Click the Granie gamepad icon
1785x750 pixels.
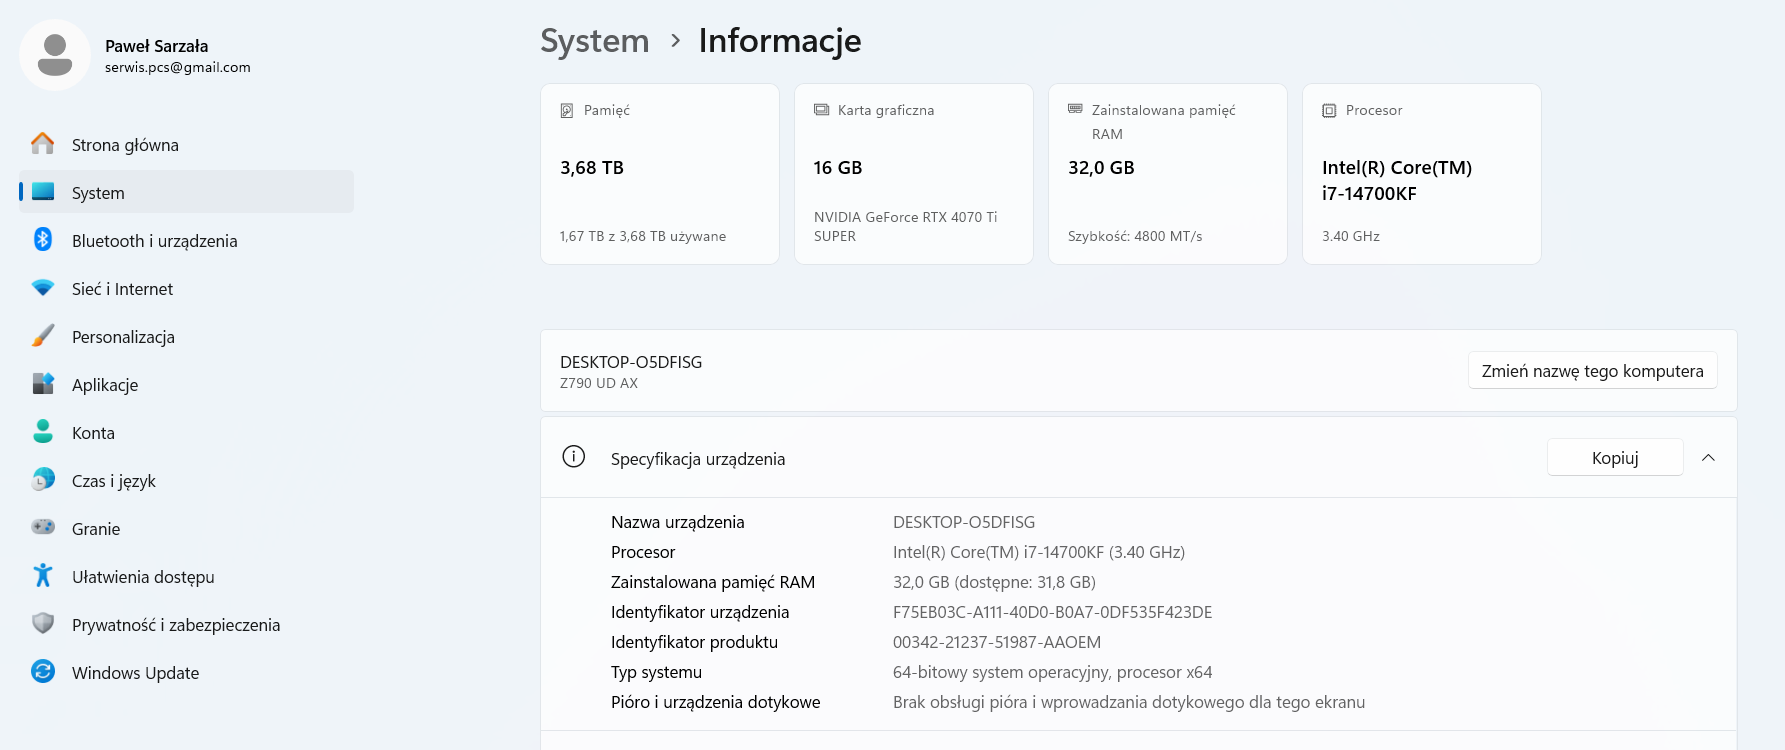point(43,528)
